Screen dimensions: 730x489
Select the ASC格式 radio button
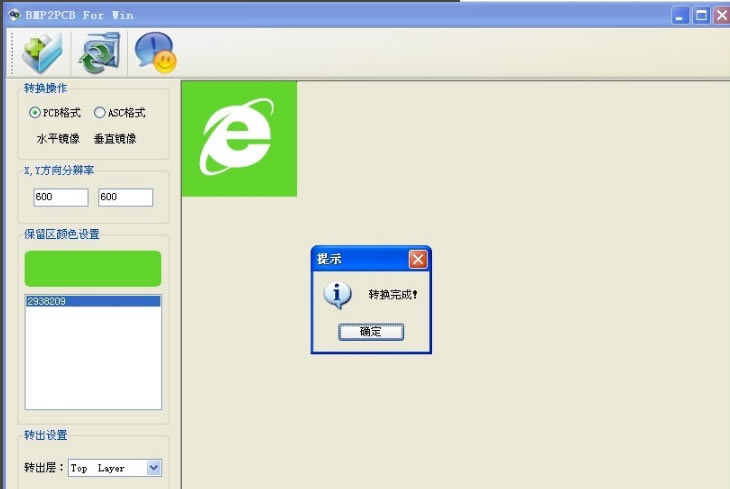(120, 113)
